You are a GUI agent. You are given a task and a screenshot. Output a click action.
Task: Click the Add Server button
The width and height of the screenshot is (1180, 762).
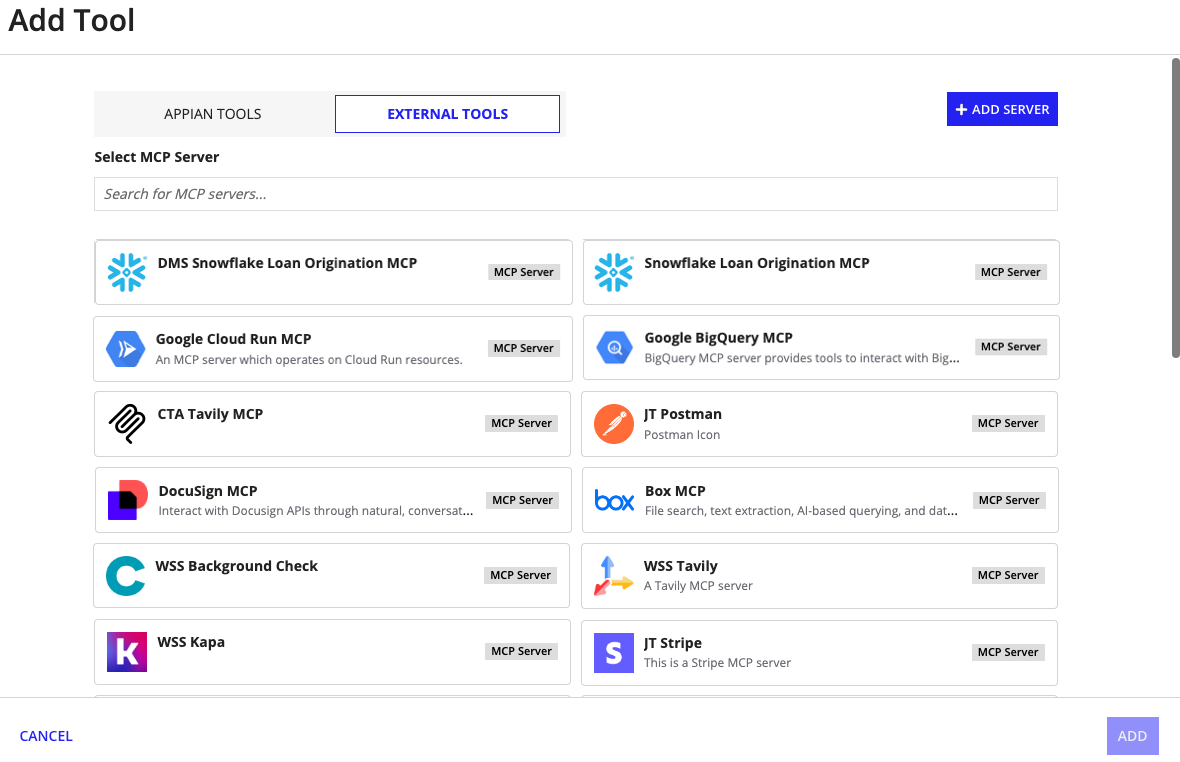[x=1002, y=109]
